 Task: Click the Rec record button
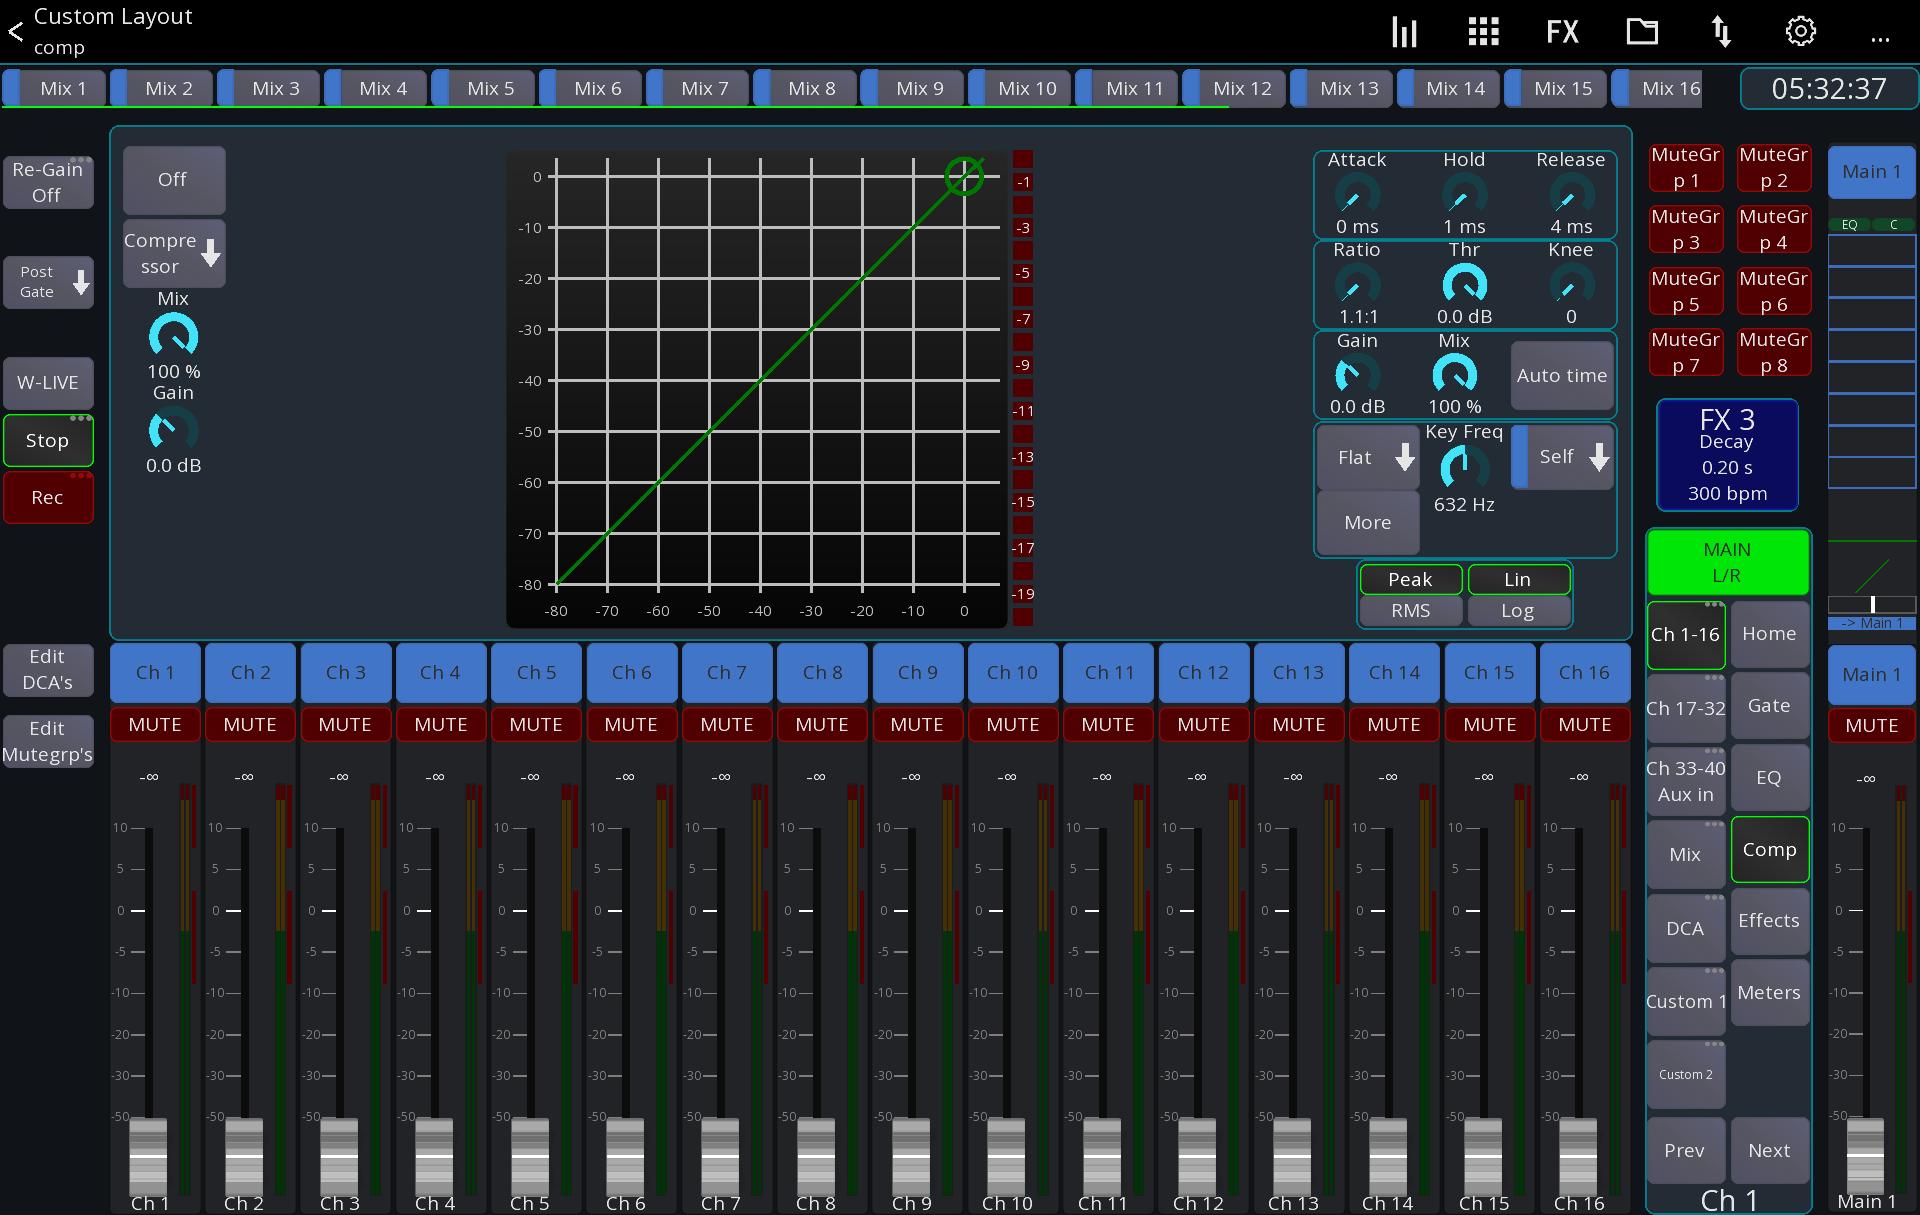(47, 498)
